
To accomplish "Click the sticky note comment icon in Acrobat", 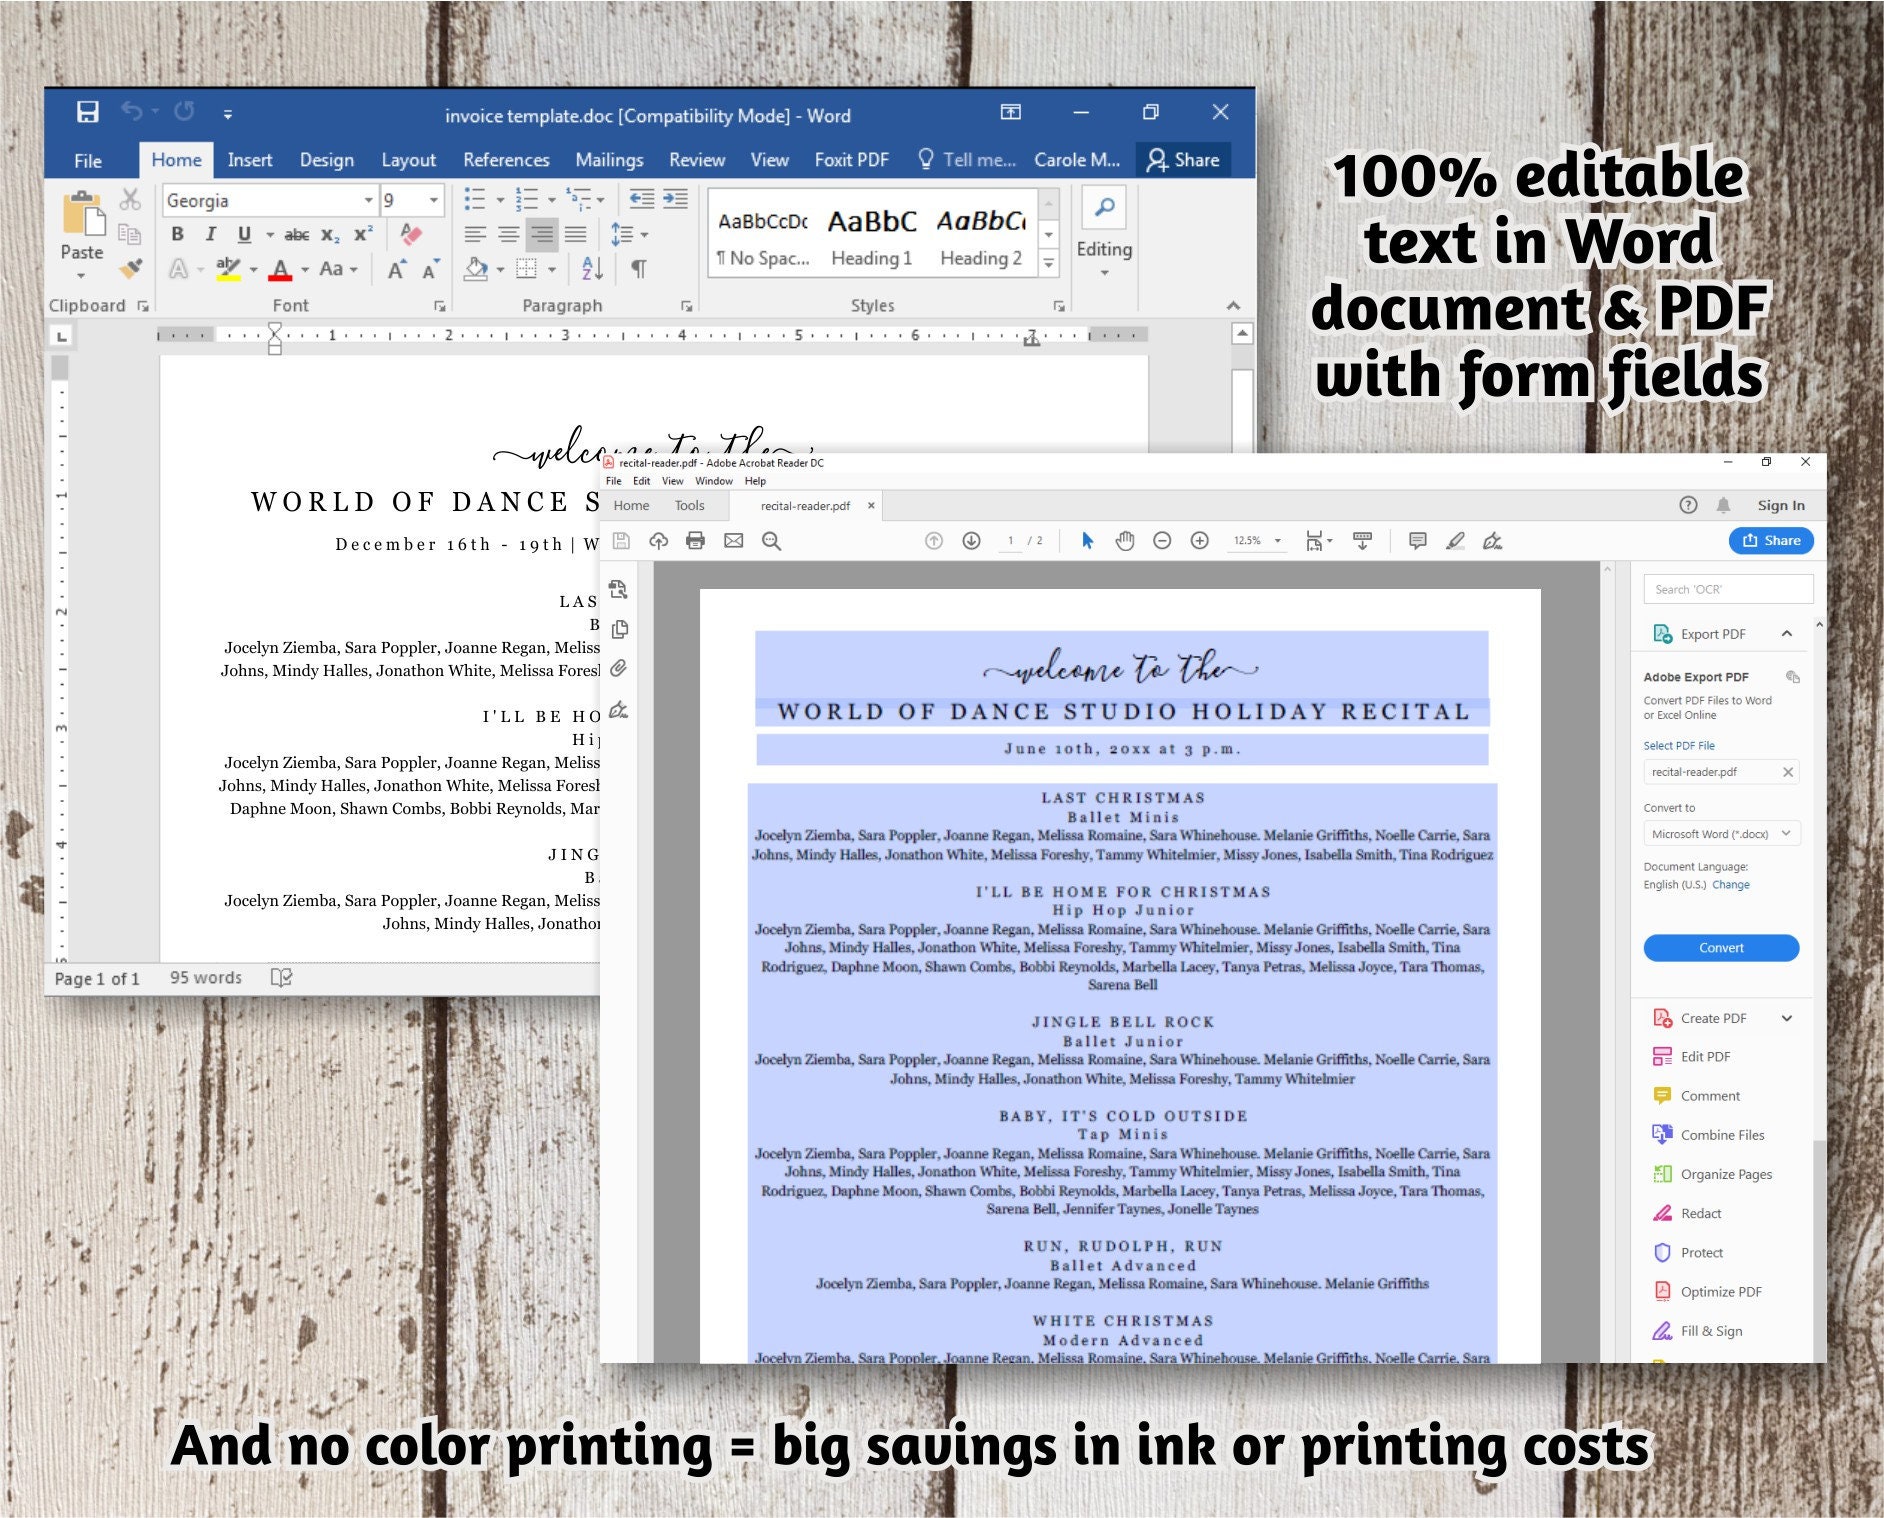I will click(1417, 541).
